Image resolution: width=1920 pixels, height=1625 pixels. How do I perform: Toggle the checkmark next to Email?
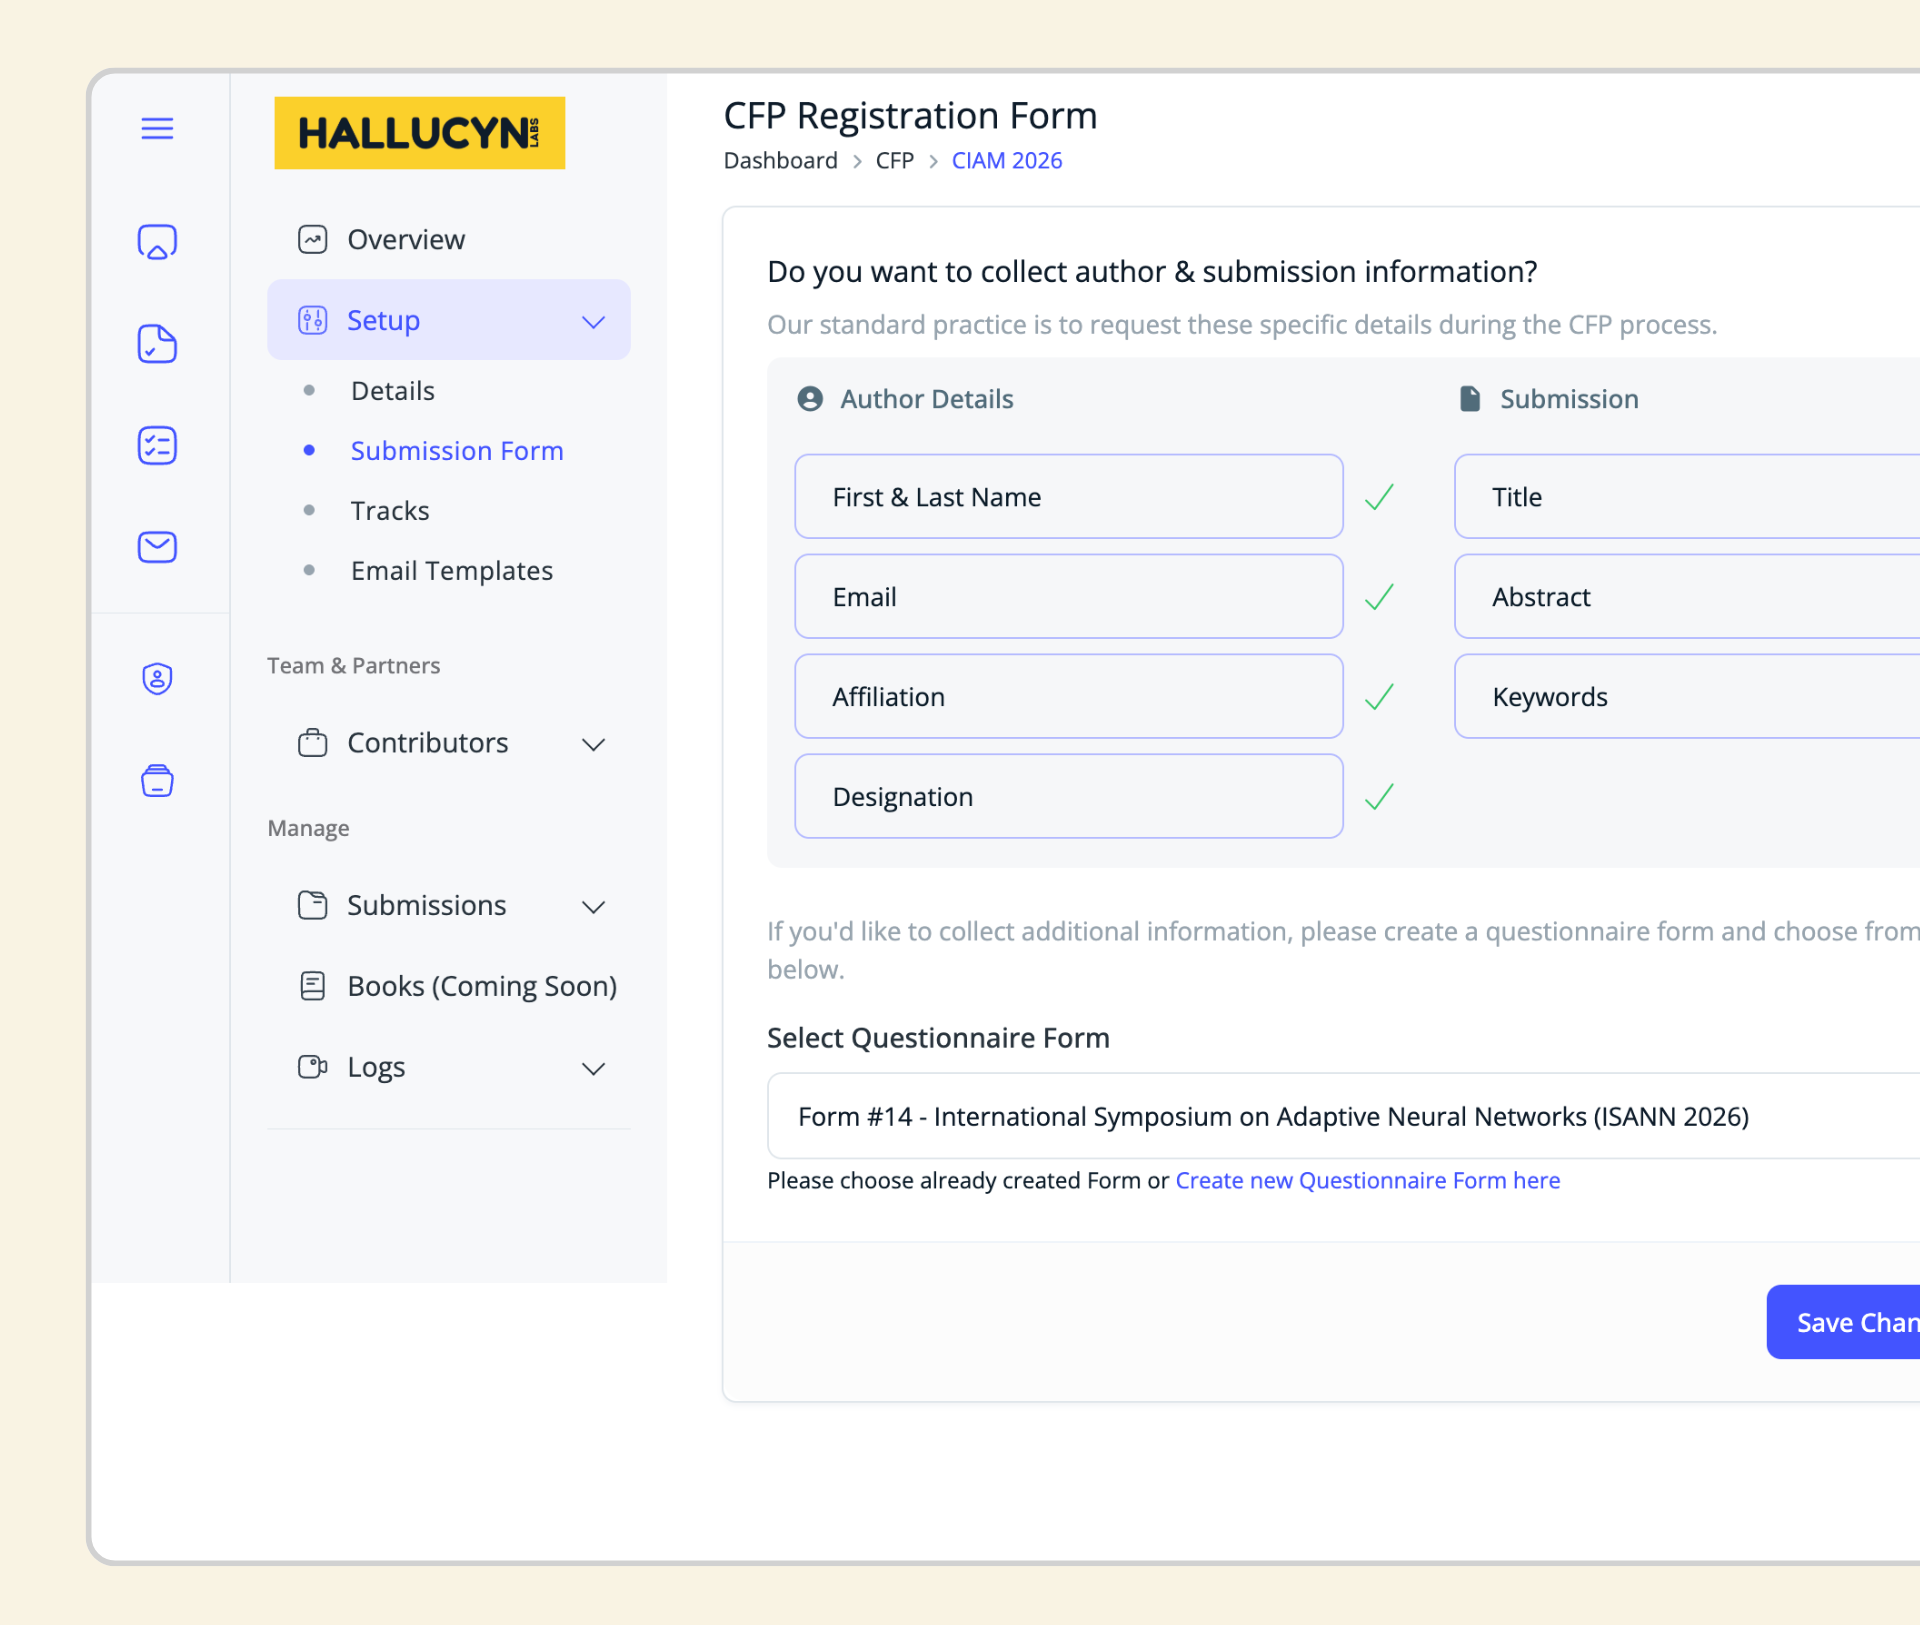pyautogui.click(x=1379, y=597)
